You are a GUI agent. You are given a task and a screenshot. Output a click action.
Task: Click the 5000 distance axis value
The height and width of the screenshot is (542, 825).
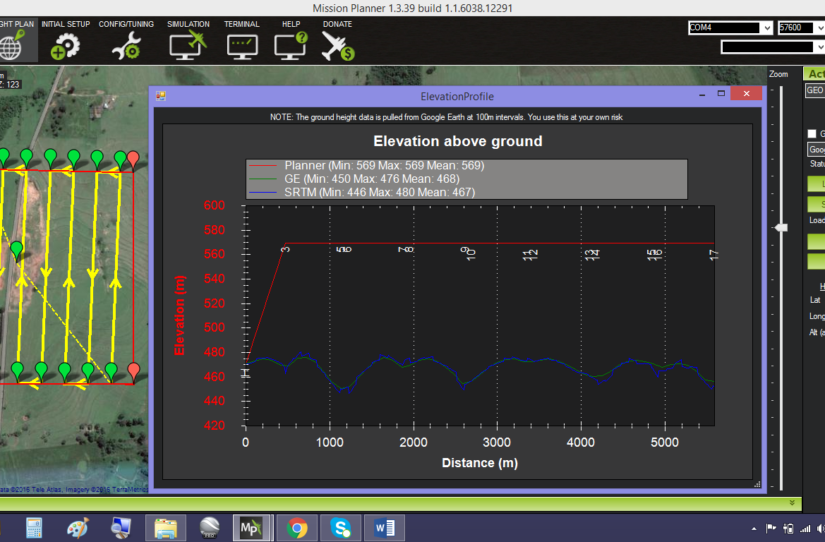(x=665, y=442)
